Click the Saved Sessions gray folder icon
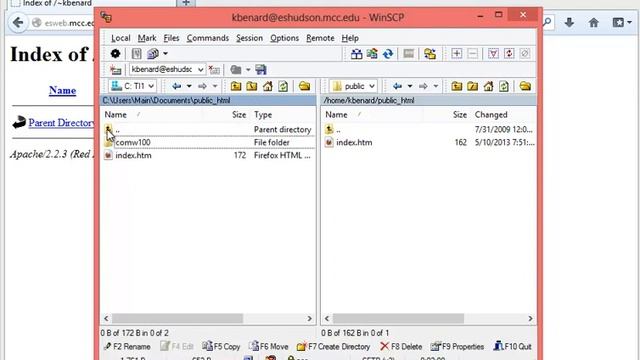Screen dimensions: 640x360 (x=236, y=70)
